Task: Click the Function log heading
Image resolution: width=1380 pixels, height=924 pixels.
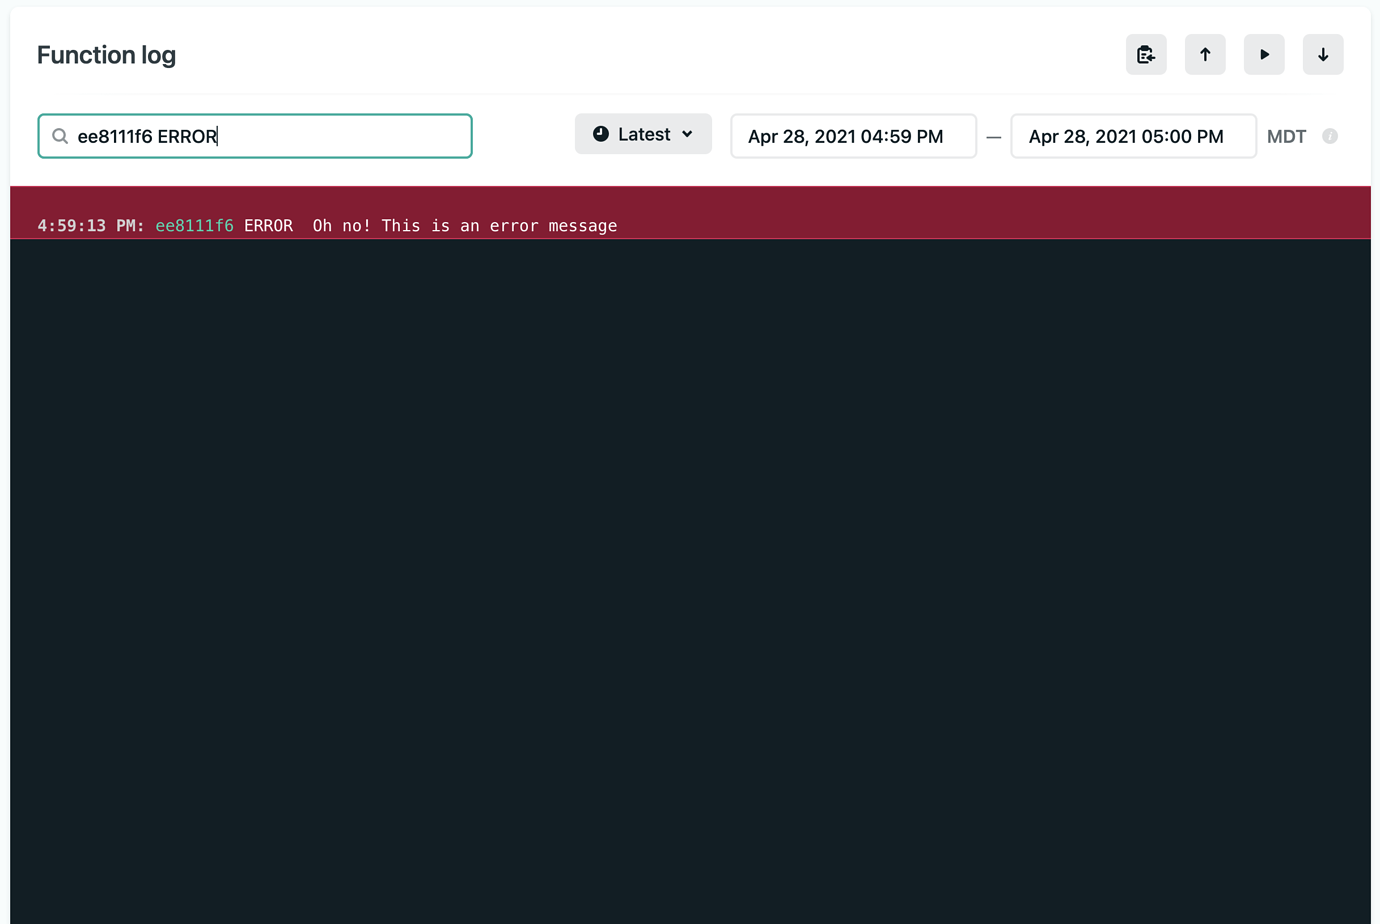Action: coord(106,55)
